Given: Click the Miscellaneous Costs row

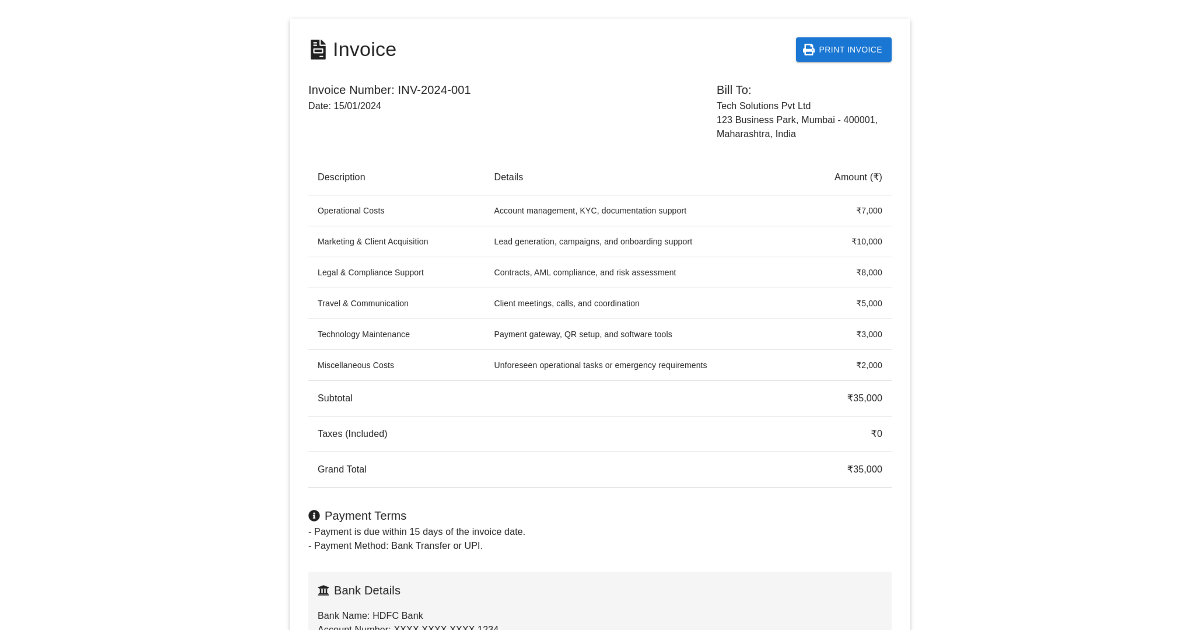Looking at the screenshot, I should [355, 366].
